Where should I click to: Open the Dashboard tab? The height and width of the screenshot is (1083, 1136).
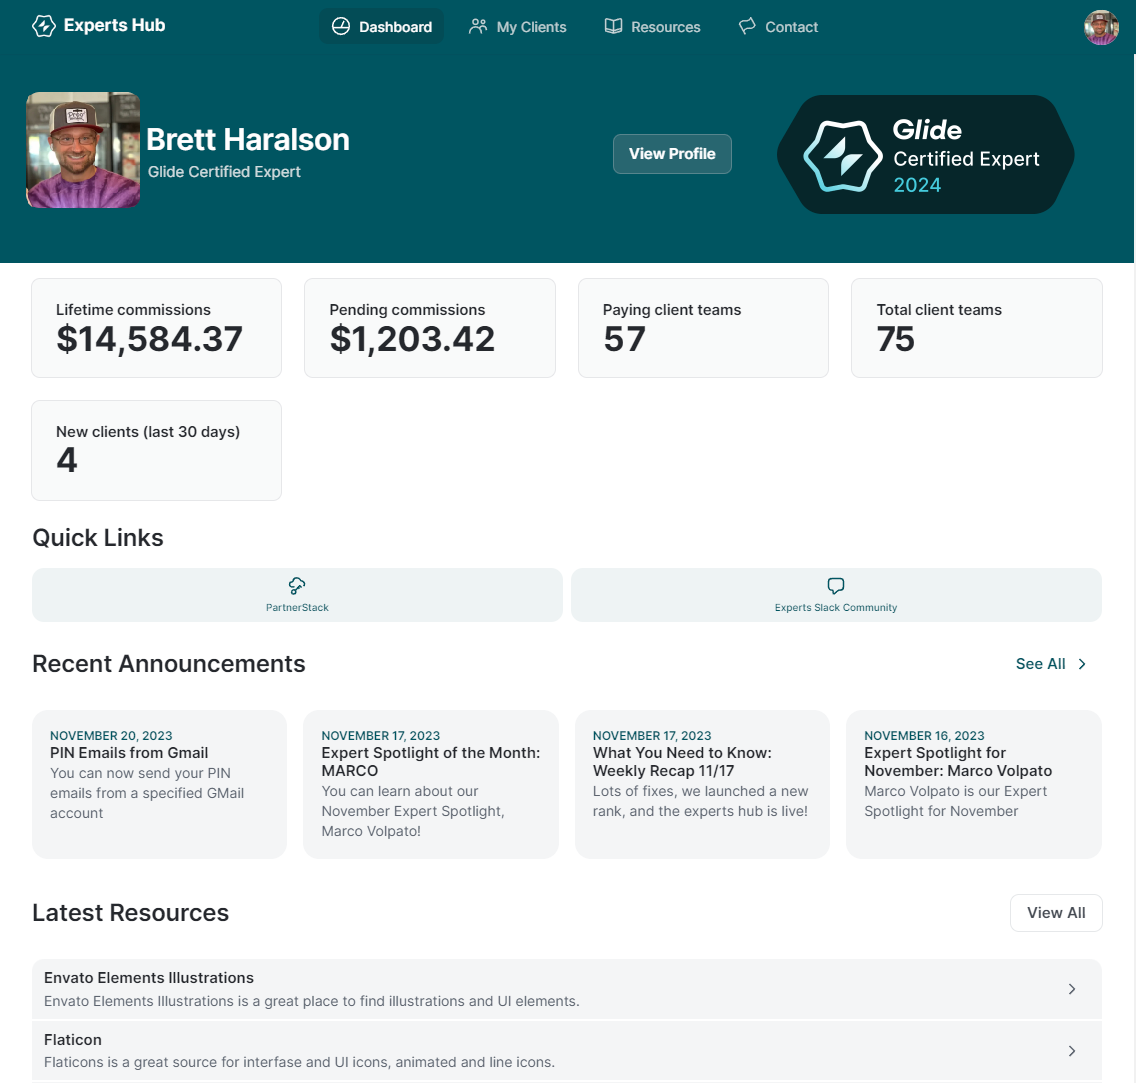[x=381, y=27]
